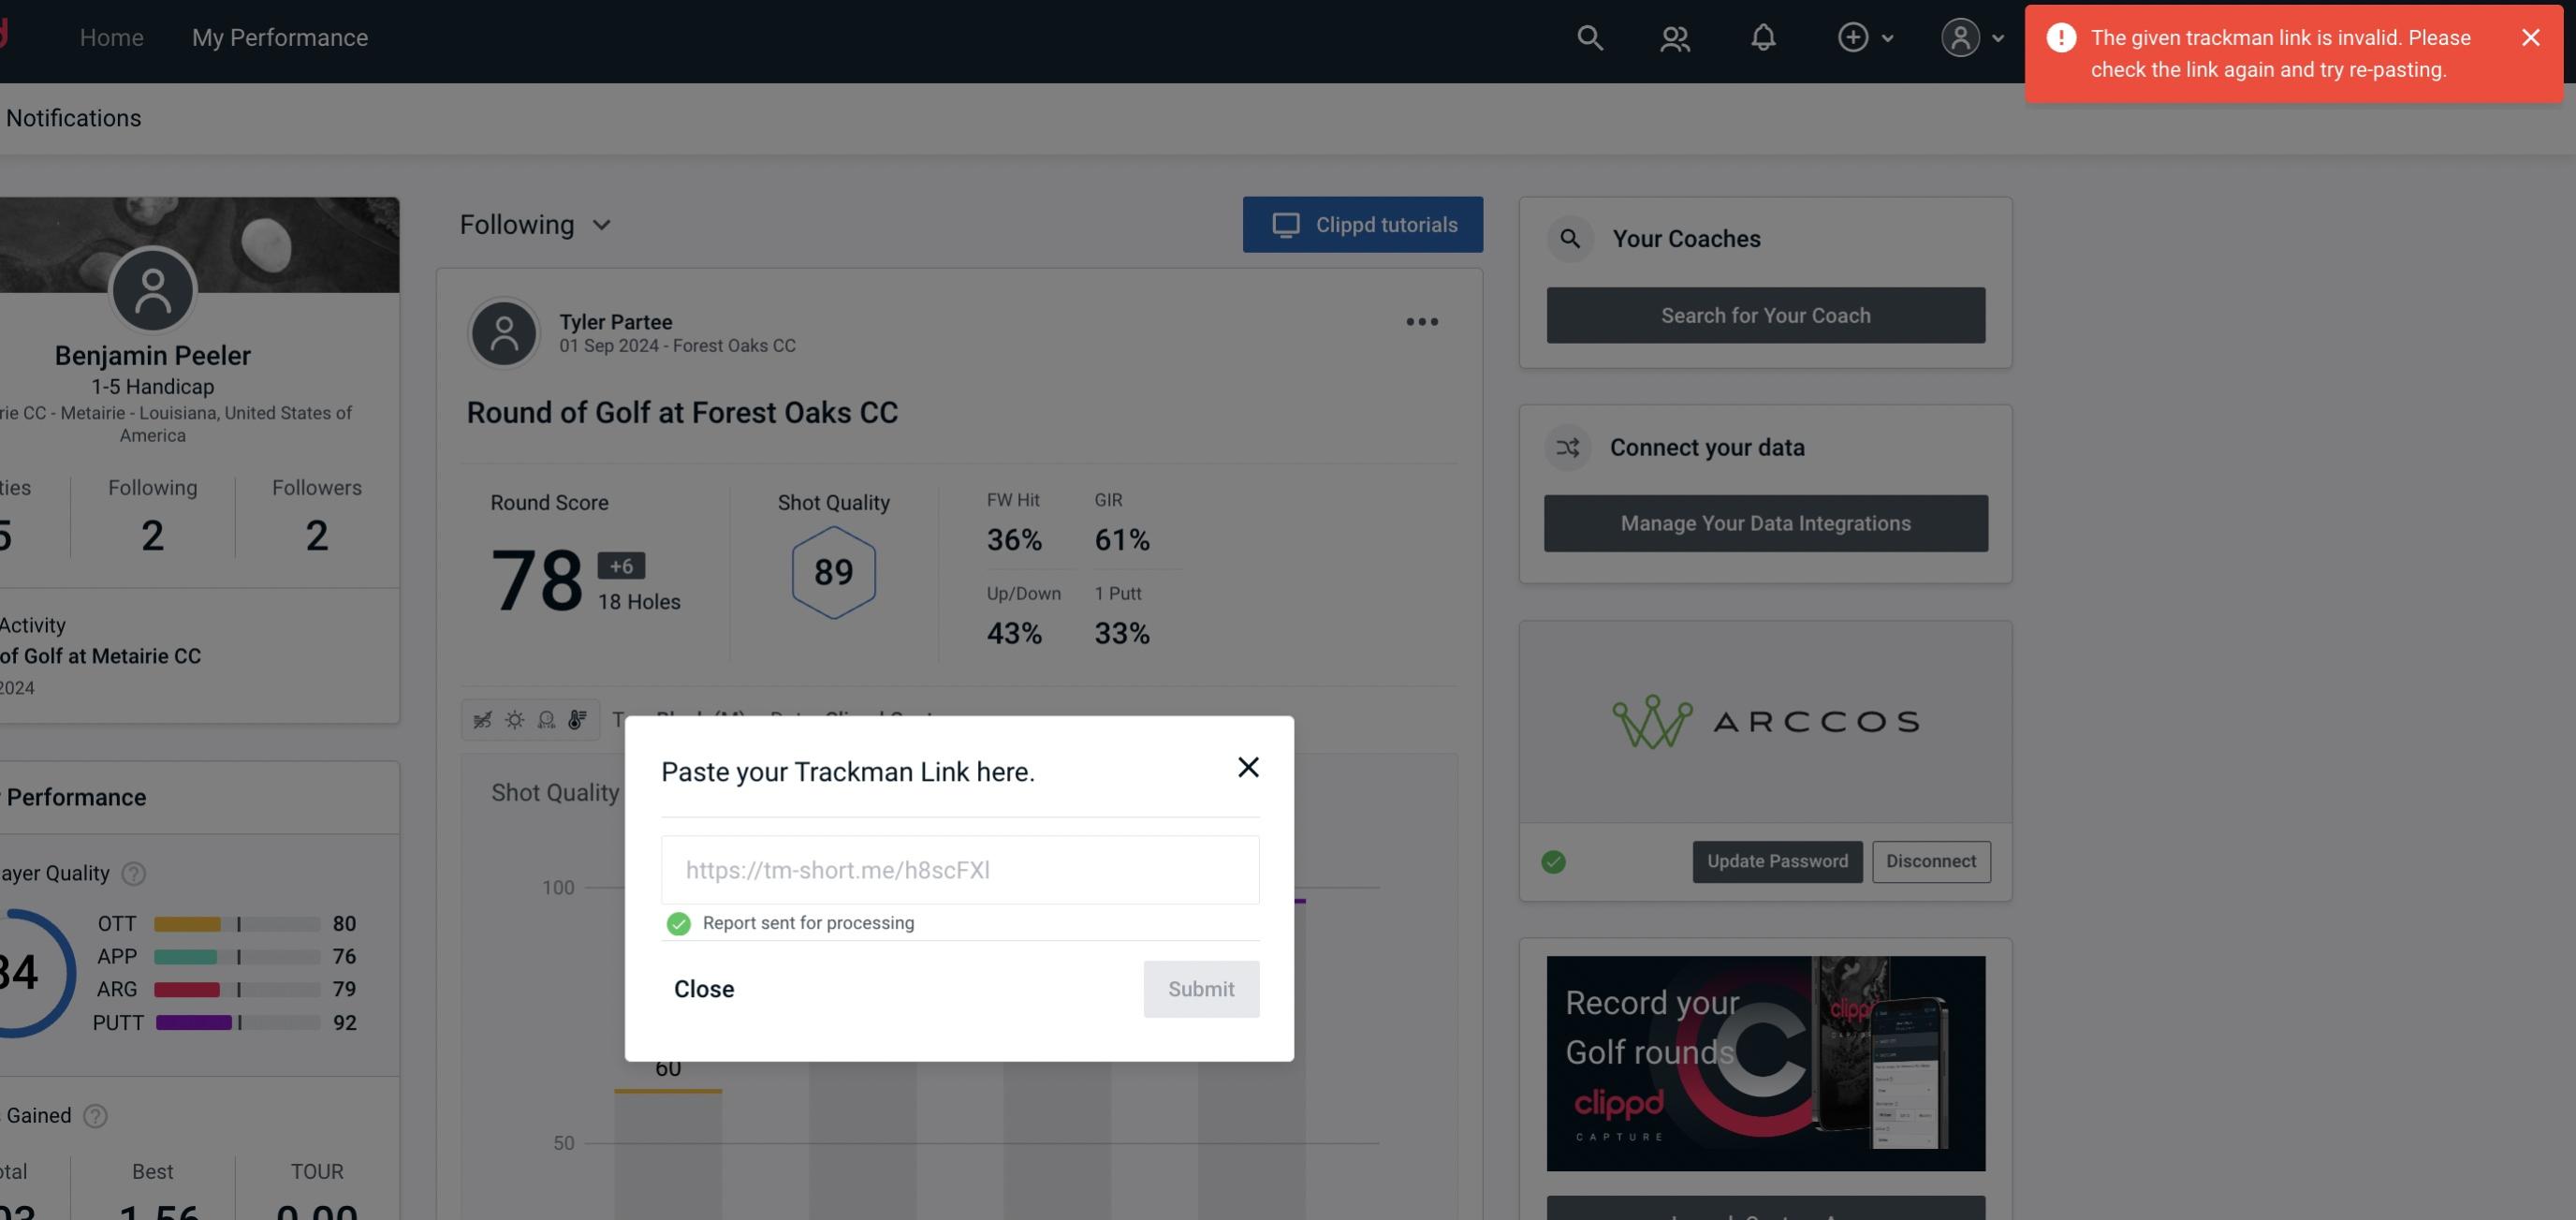Click the search icon in the top navbar
The width and height of the screenshot is (2576, 1220).
click(1588, 37)
